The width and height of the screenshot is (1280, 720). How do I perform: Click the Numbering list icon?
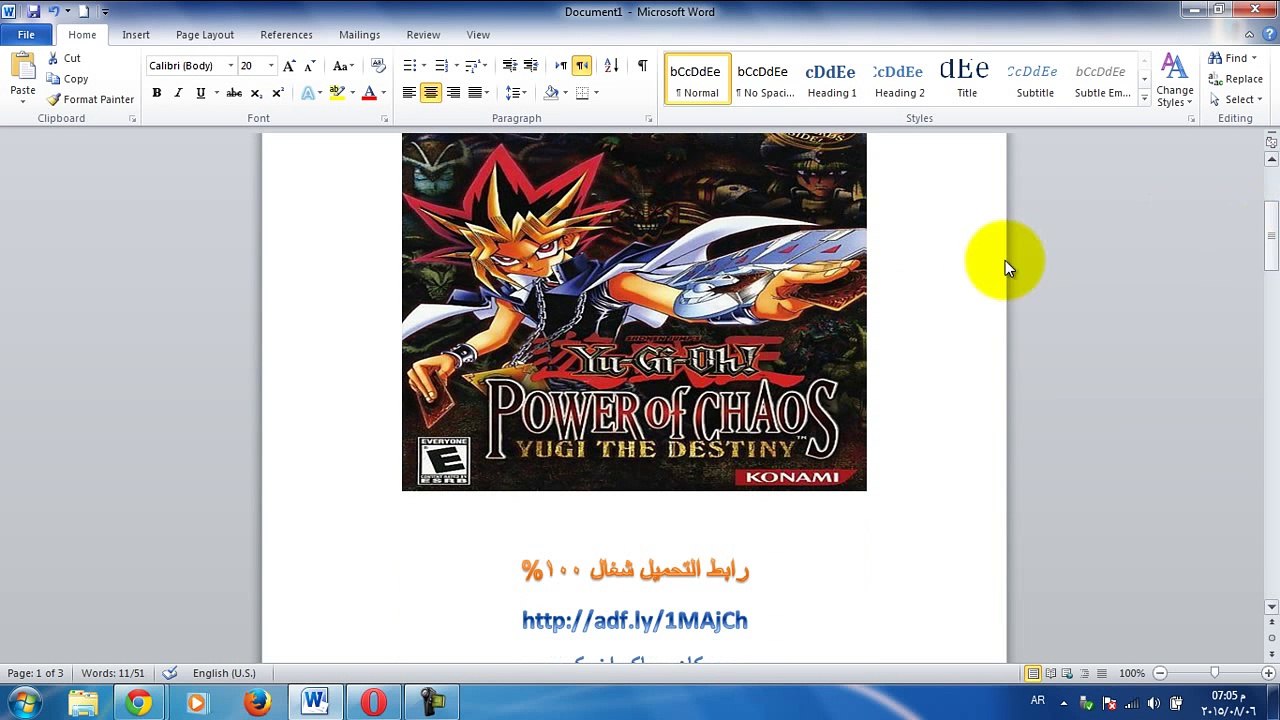441,66
